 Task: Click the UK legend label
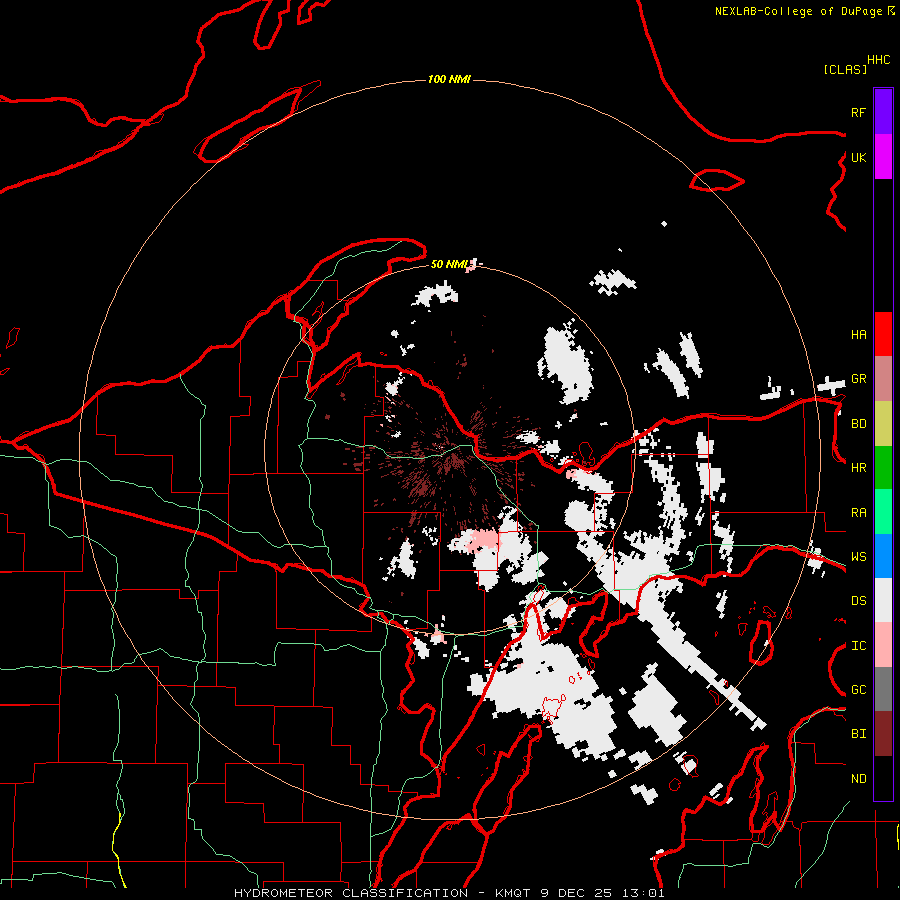point(858,157)
